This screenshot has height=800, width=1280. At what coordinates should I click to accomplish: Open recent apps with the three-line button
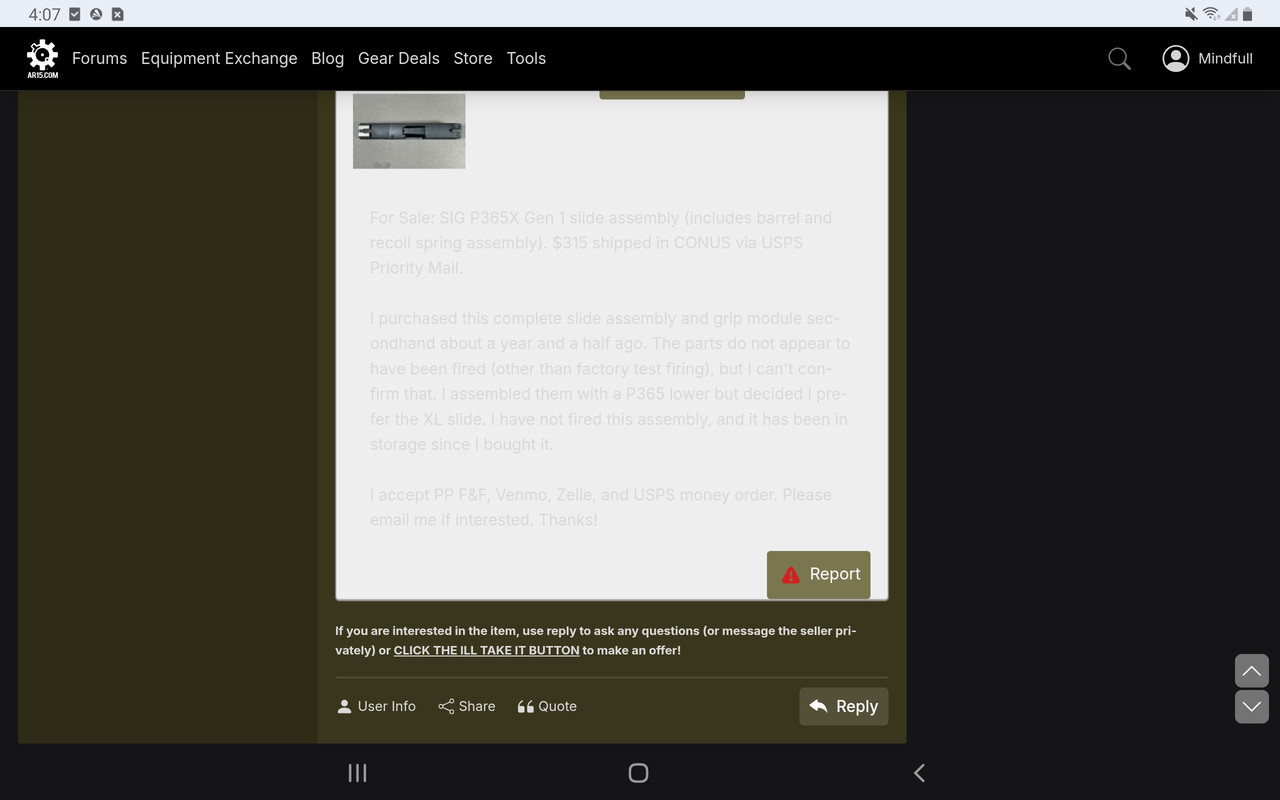(x=357, y=772)
